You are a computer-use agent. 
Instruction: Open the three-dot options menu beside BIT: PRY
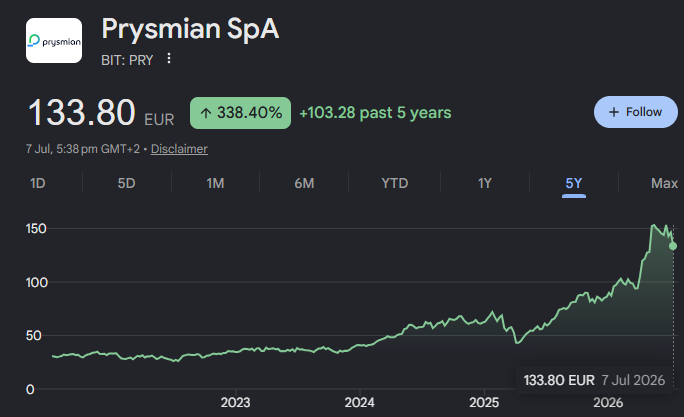[169, 58]
